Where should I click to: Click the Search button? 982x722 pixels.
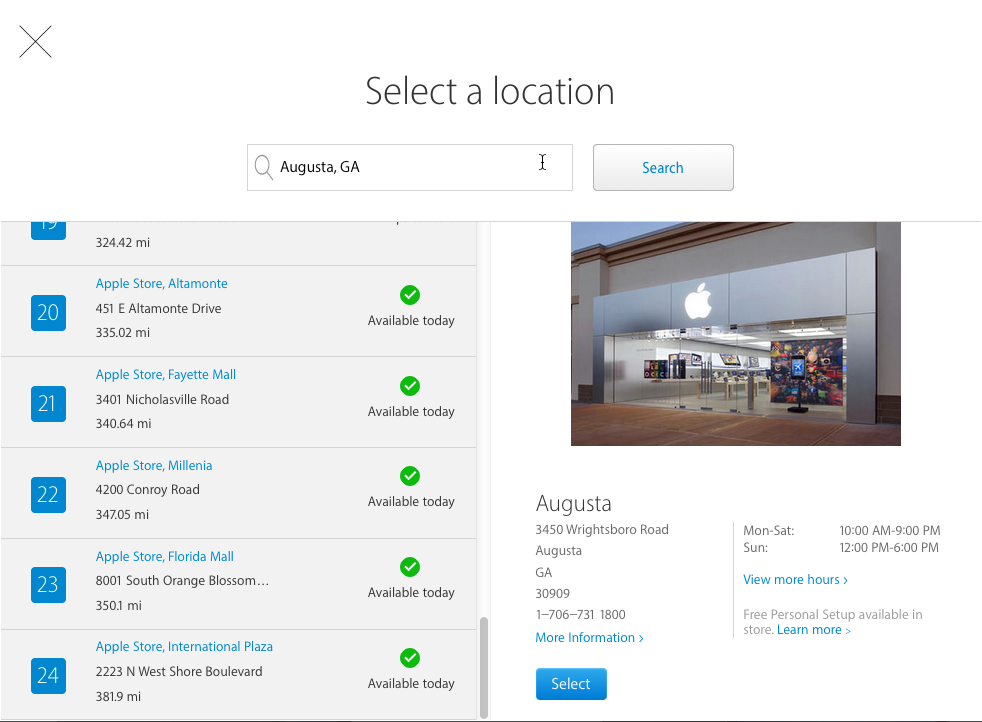click(x=663, y=167)
